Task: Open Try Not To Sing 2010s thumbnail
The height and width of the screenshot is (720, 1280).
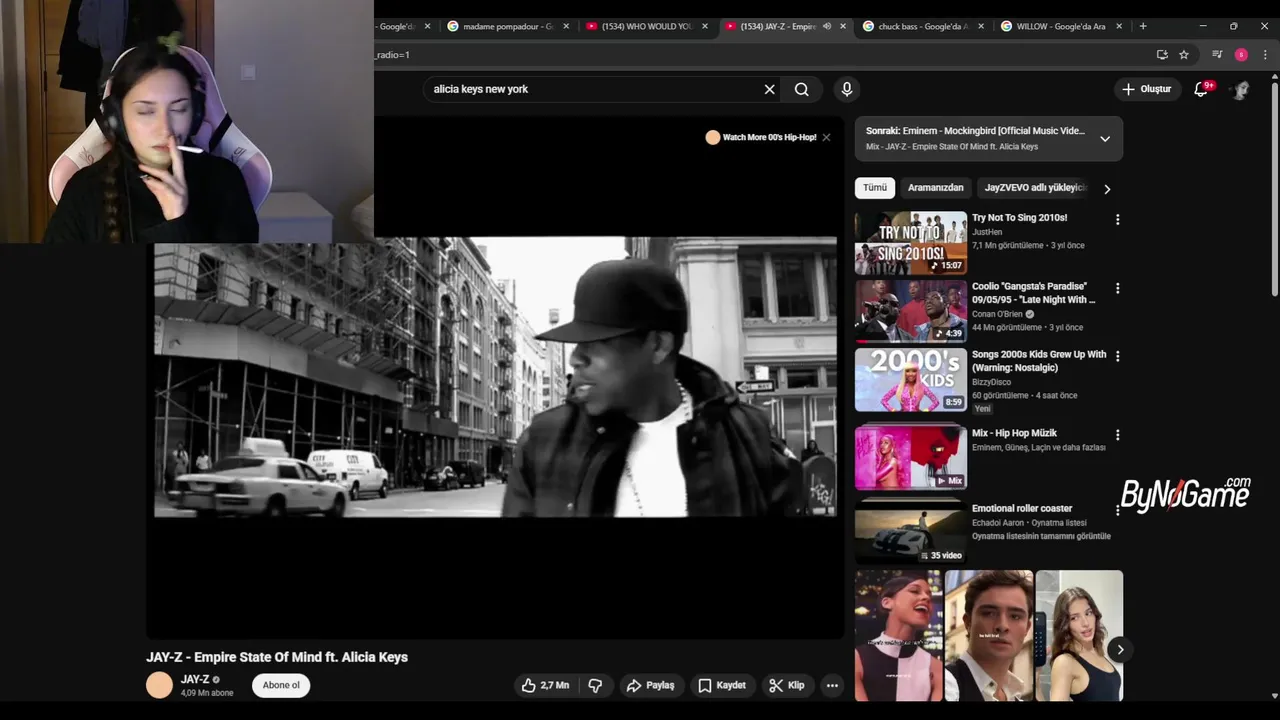Action: [911, 242]
